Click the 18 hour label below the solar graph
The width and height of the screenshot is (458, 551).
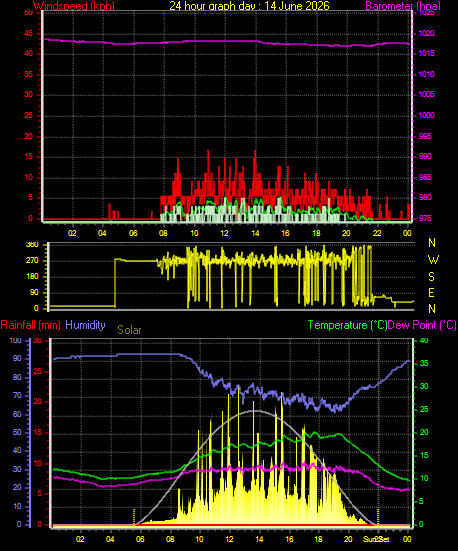(x=318, y=539)
